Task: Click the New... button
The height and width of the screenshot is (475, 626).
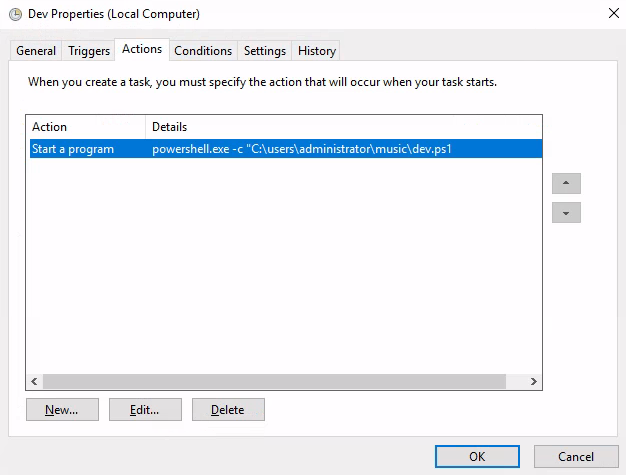Action: [x=62, y=410]
